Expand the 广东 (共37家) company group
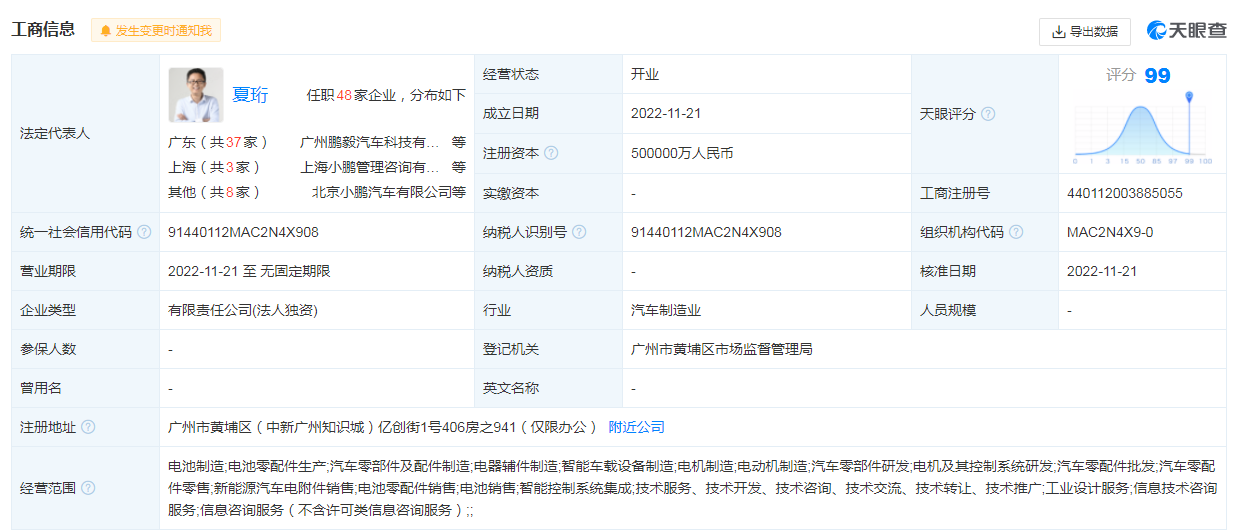Viewport: 1233px width, 530px height. pos(214,142)
